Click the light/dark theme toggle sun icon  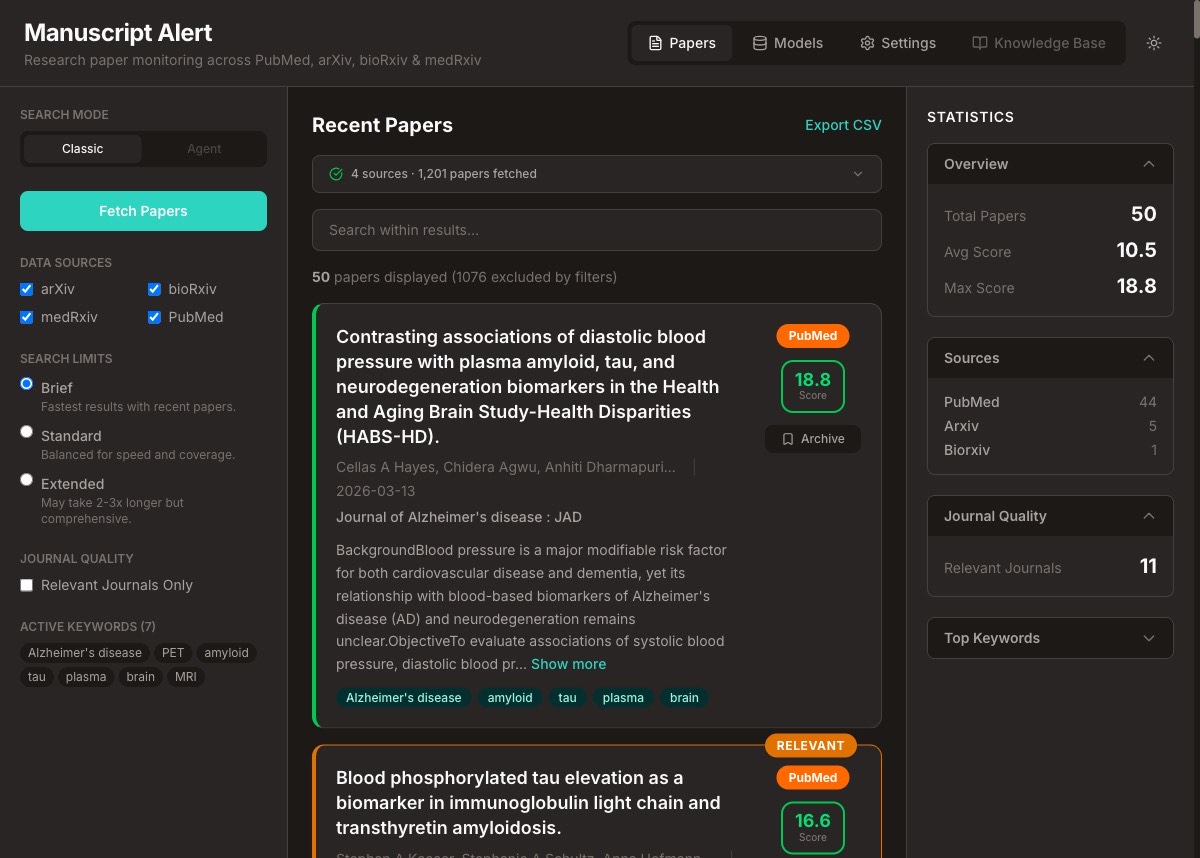[x=1154, y=43]
